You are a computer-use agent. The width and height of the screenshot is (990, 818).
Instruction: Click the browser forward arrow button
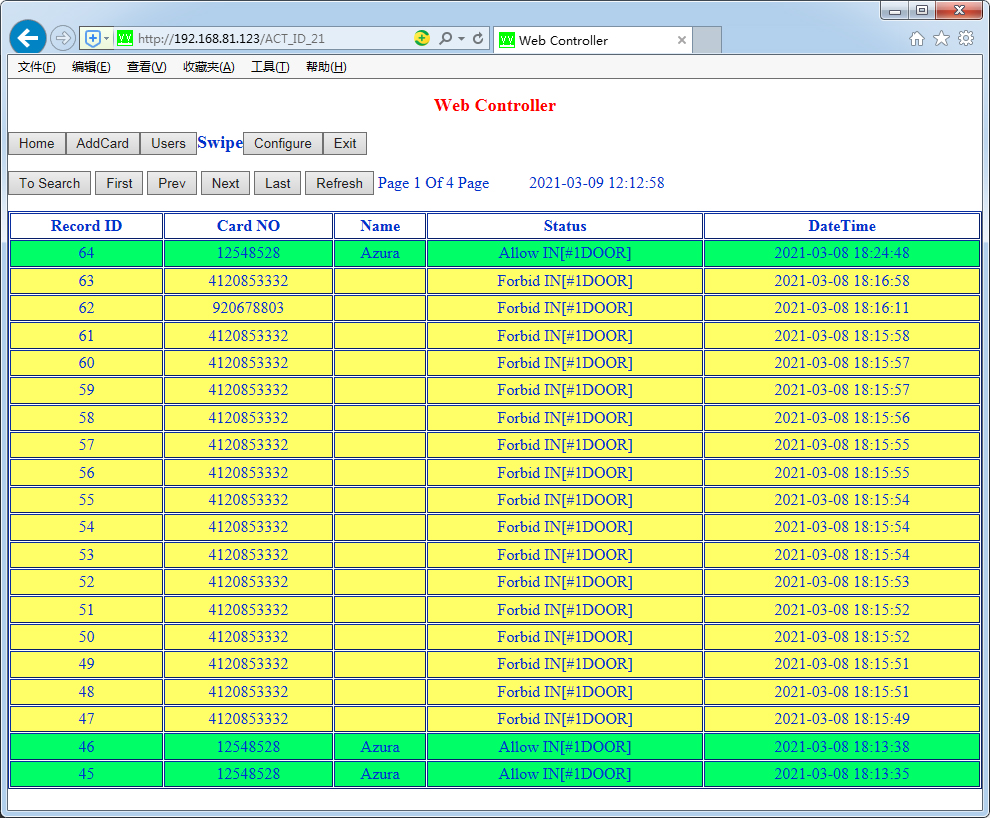click(63, 39)
